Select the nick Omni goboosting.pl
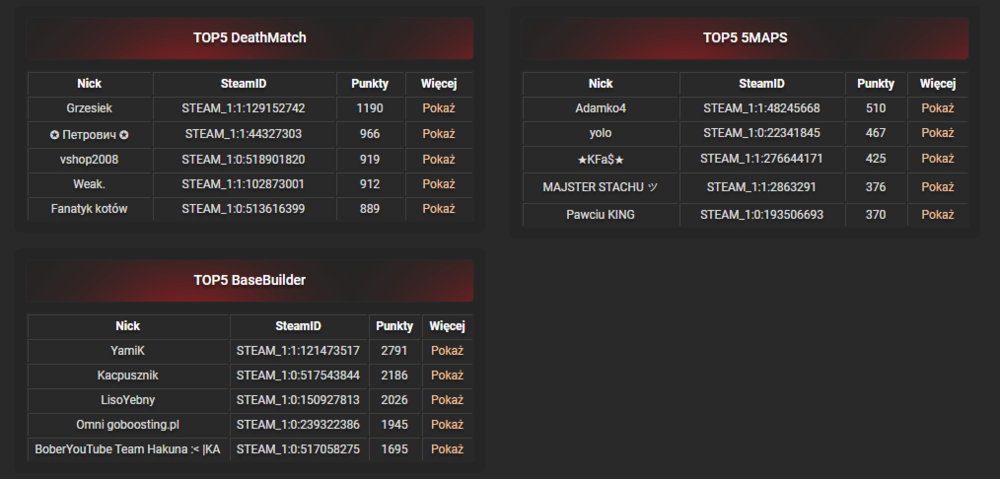The height and width of the screenshot is (479, 1000). pos(128,424)
